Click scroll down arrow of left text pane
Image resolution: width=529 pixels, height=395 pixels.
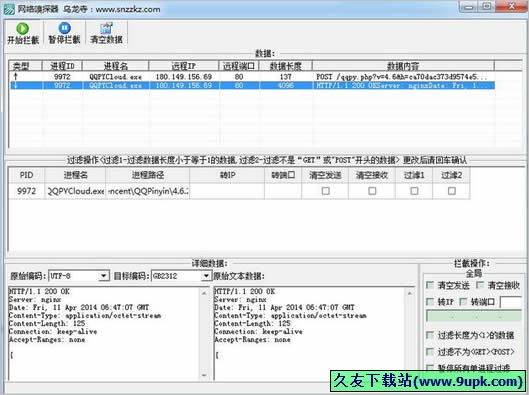point(204,375)
